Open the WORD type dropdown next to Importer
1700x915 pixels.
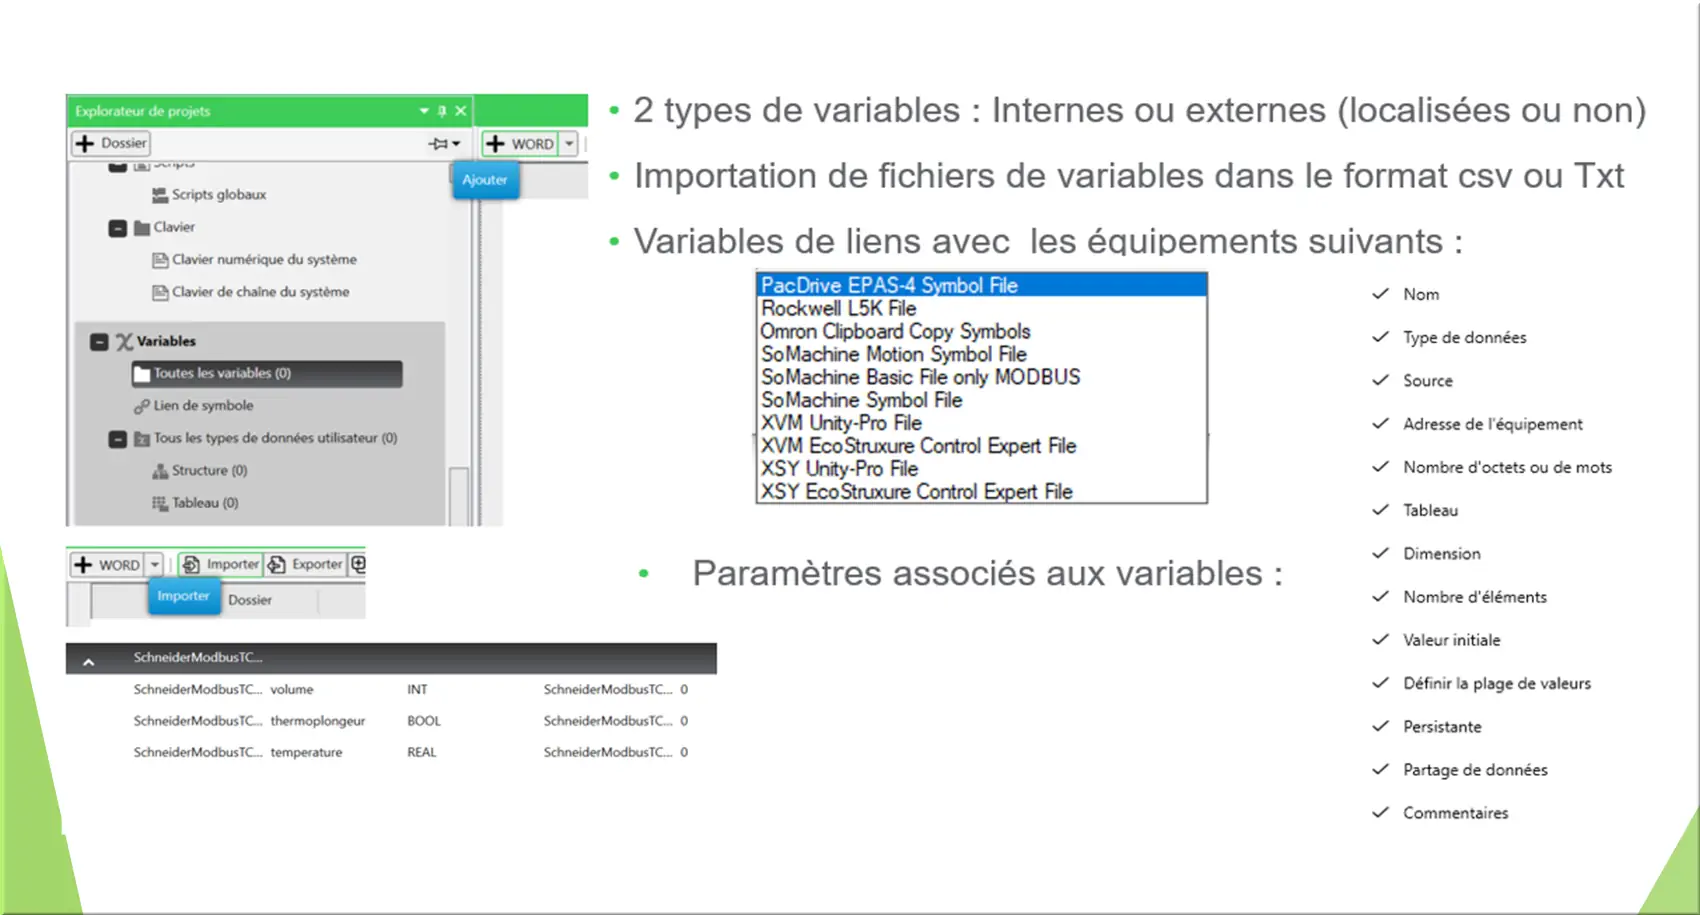[x=155, y=565]
